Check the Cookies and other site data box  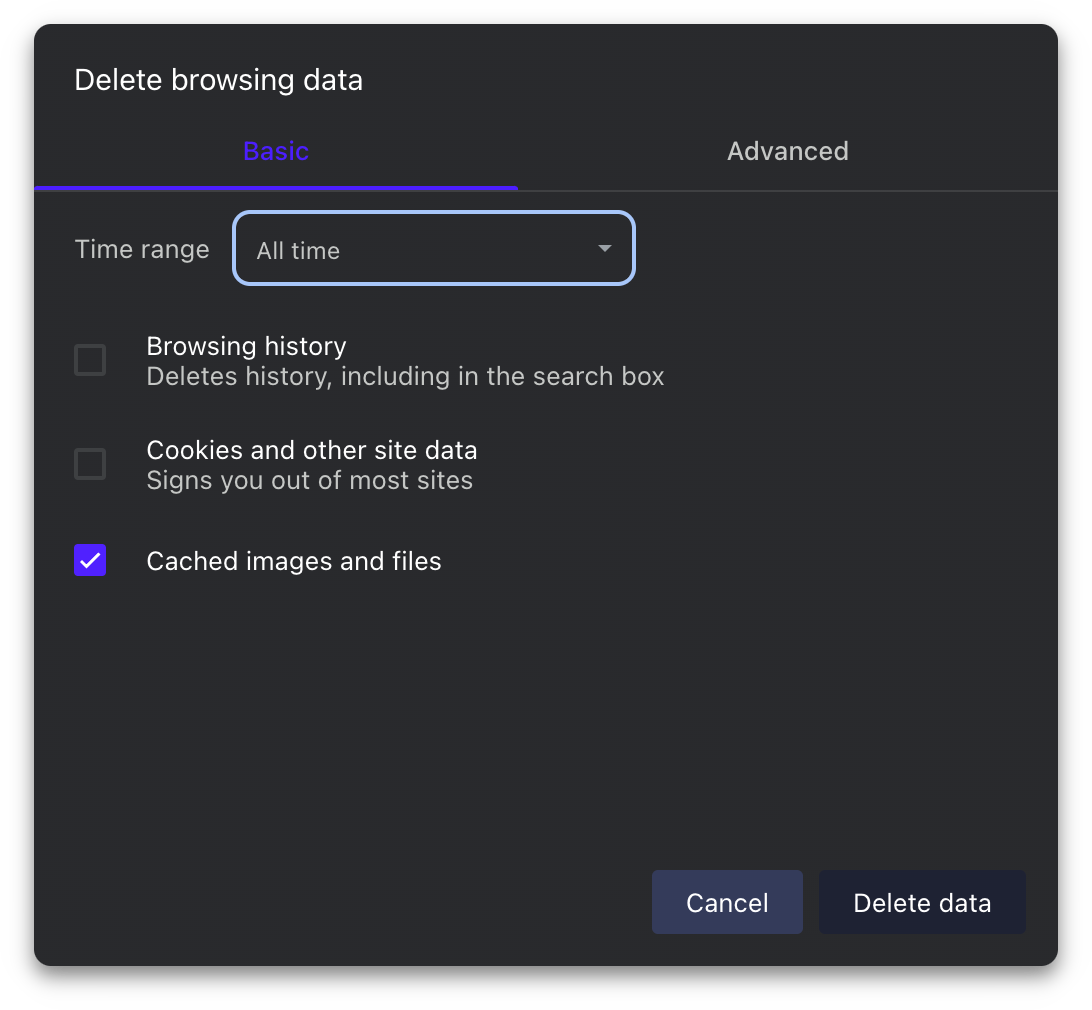coord(90,464)
